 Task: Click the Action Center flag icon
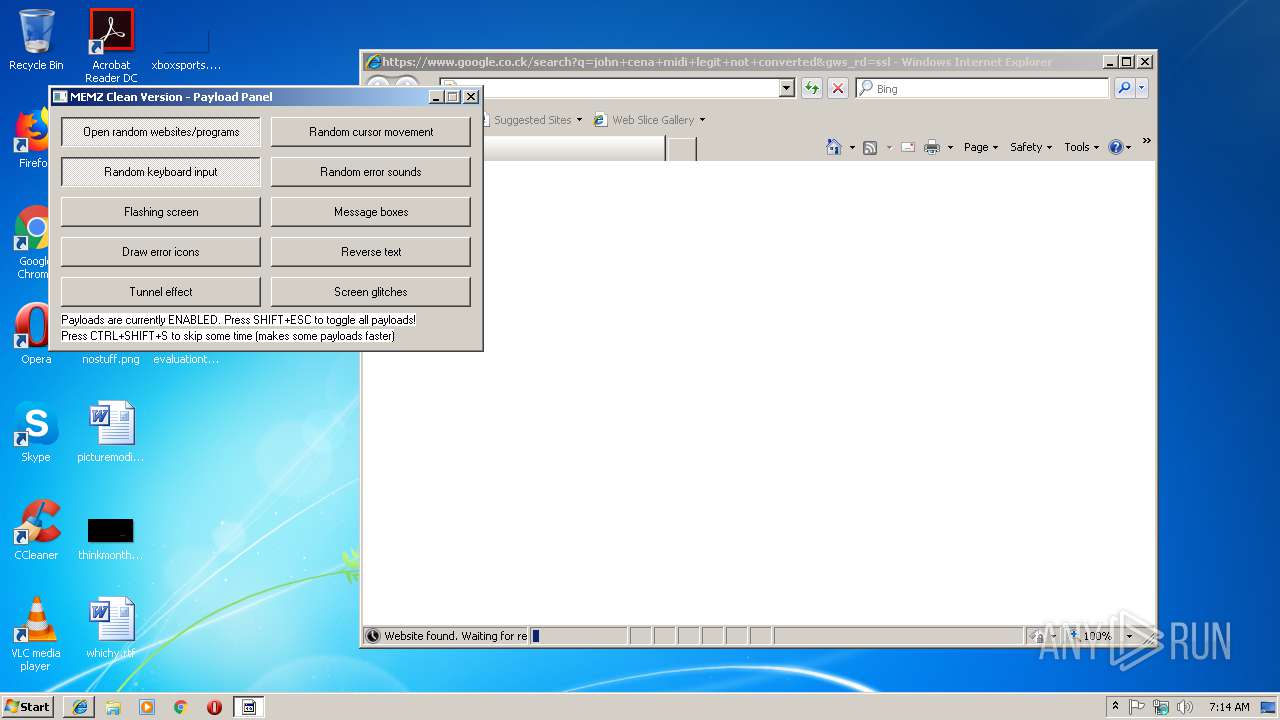1137,707
